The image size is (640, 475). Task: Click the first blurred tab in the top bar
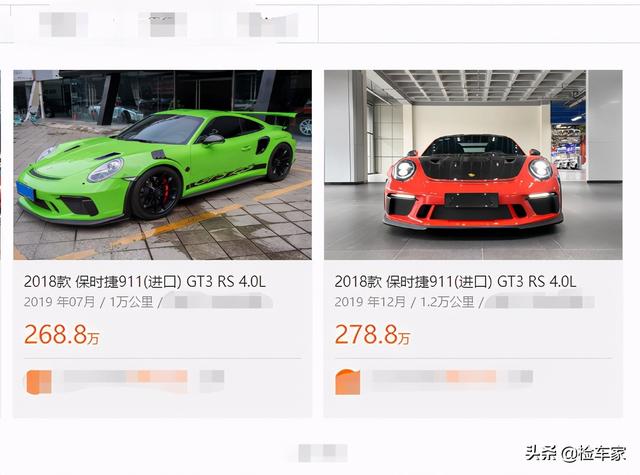point(63,24)
